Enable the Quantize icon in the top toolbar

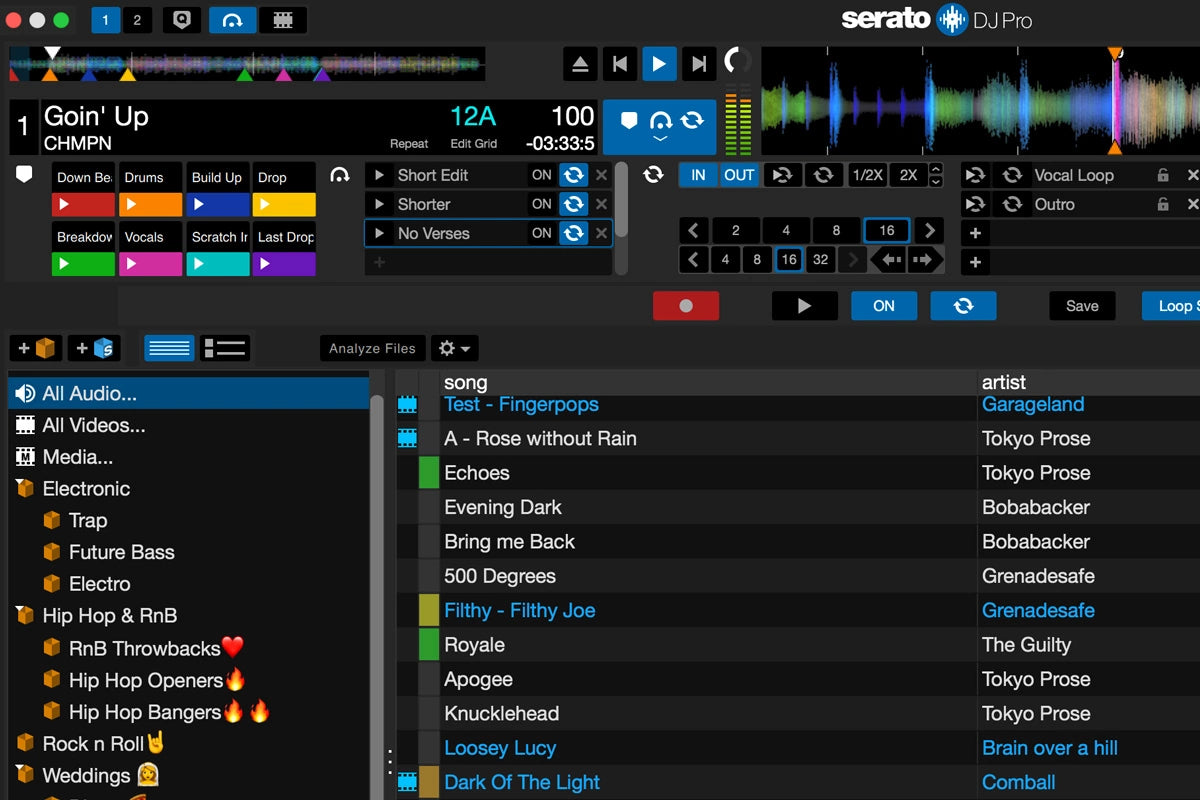click(181, 20)
